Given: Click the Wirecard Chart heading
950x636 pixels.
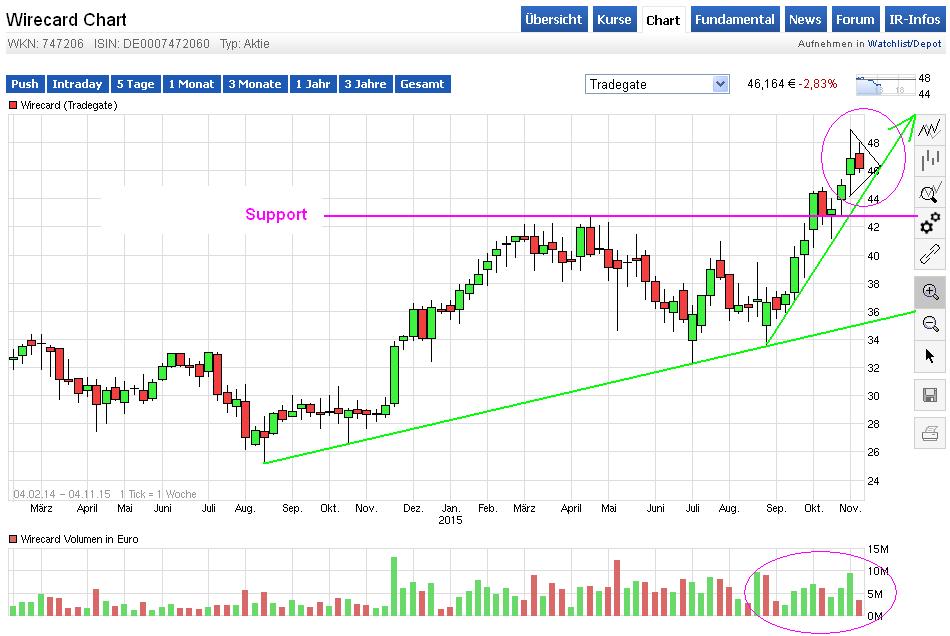Looking at the screenshot, I should coord(66,19).
